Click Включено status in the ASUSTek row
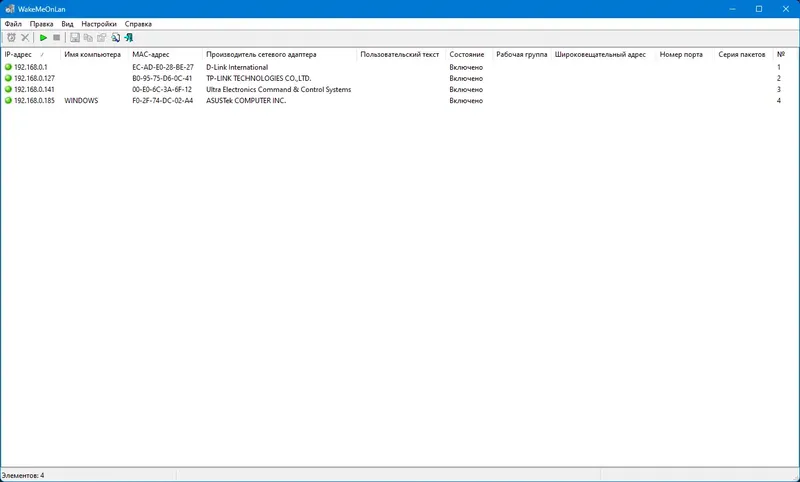Image resolution: width=800 pixels, height=482 pixels. [x=466, y=101]
